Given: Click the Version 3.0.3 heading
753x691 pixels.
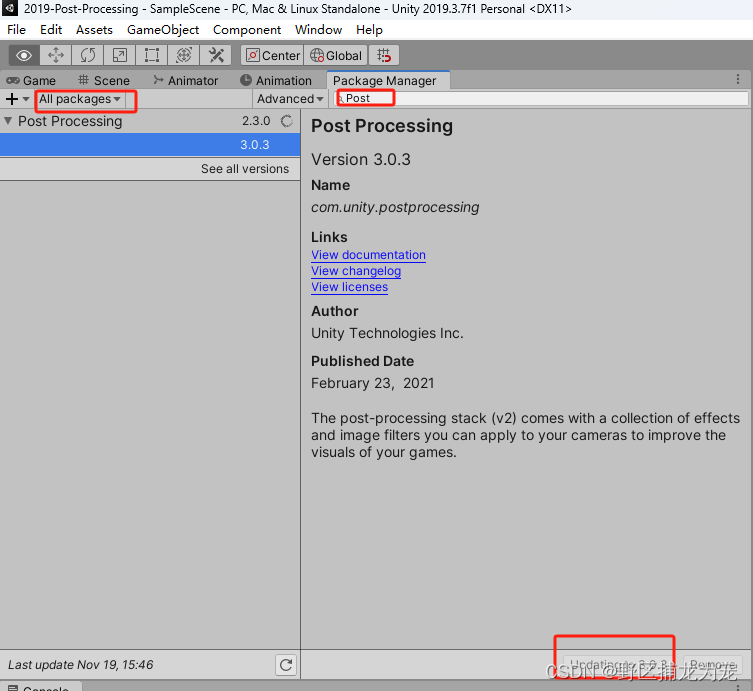Looking at the screenshot, I should [x=361, y=159].
